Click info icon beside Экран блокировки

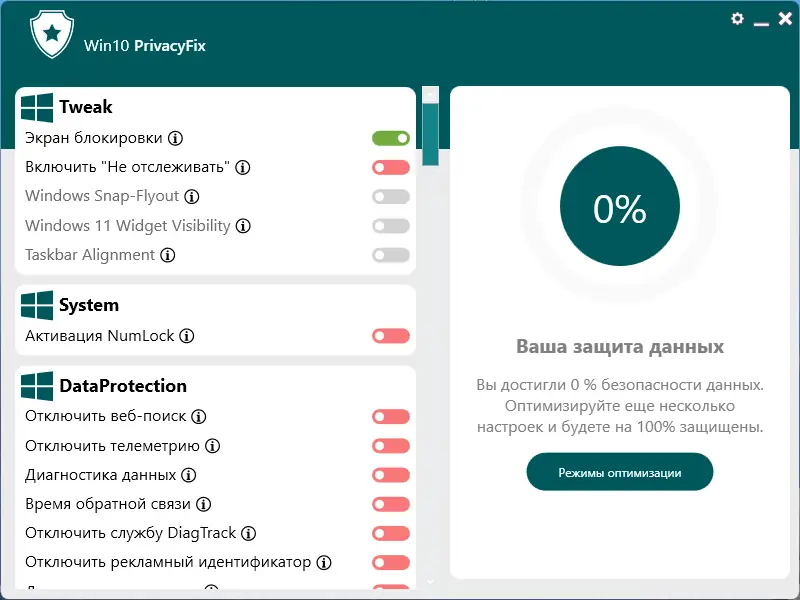pos(175,138)
